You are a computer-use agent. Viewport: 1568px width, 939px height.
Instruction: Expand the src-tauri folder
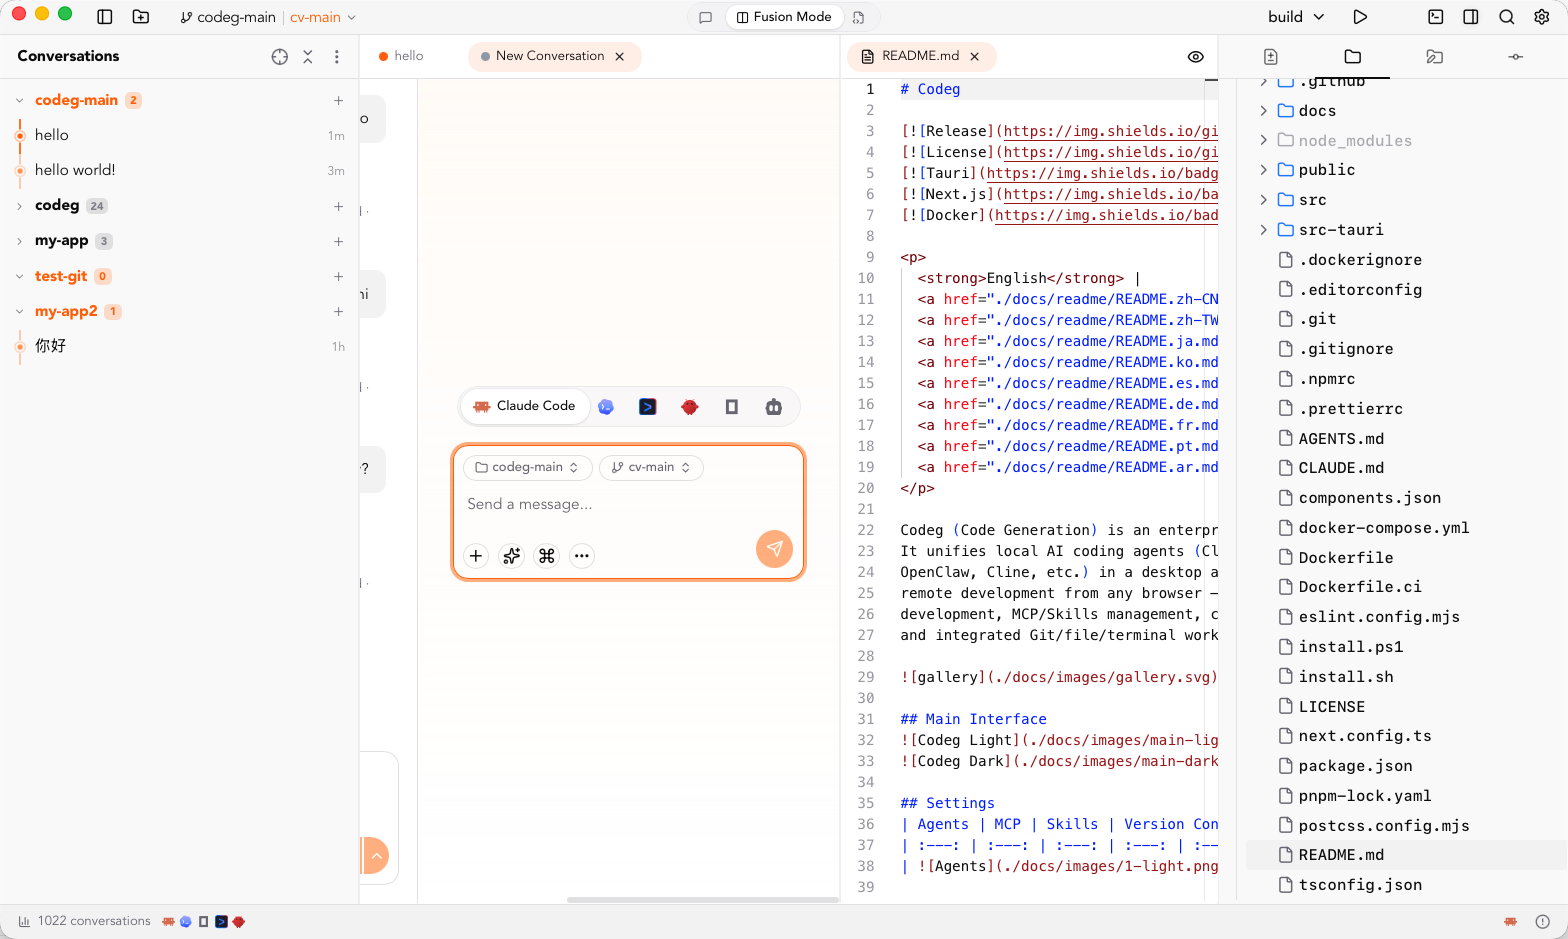click(x=1264, y=230)
